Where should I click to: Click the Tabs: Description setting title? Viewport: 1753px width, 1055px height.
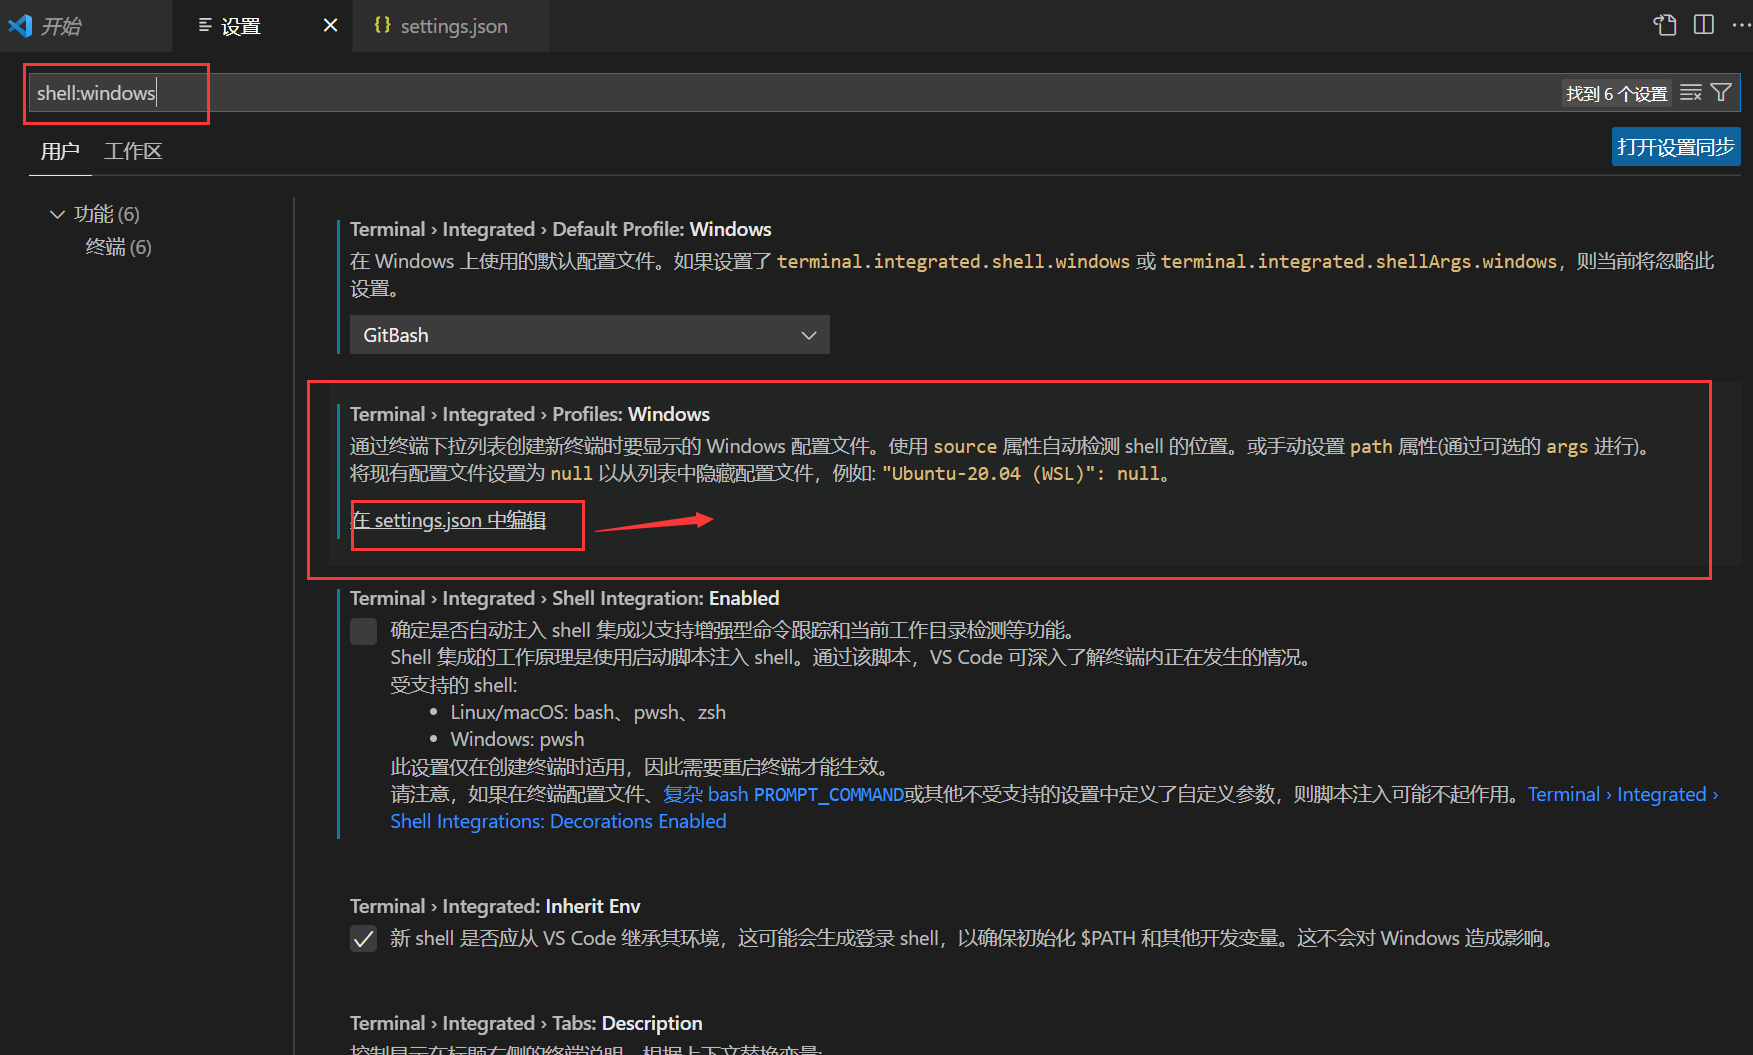(526, 1023)
